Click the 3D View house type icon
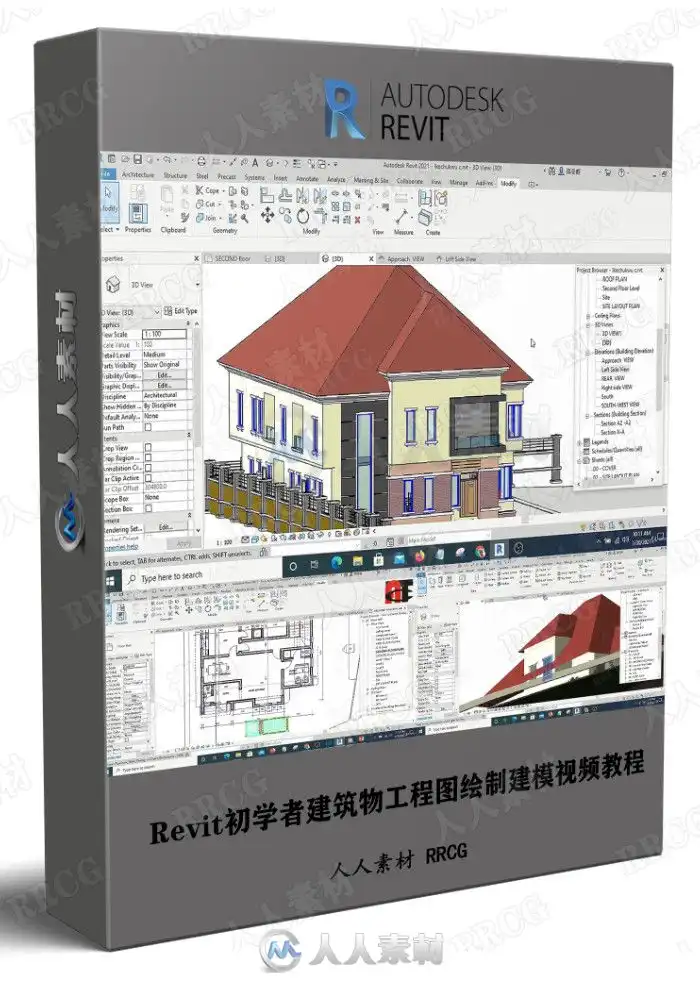Screen dimensions: 700x982 113,284
